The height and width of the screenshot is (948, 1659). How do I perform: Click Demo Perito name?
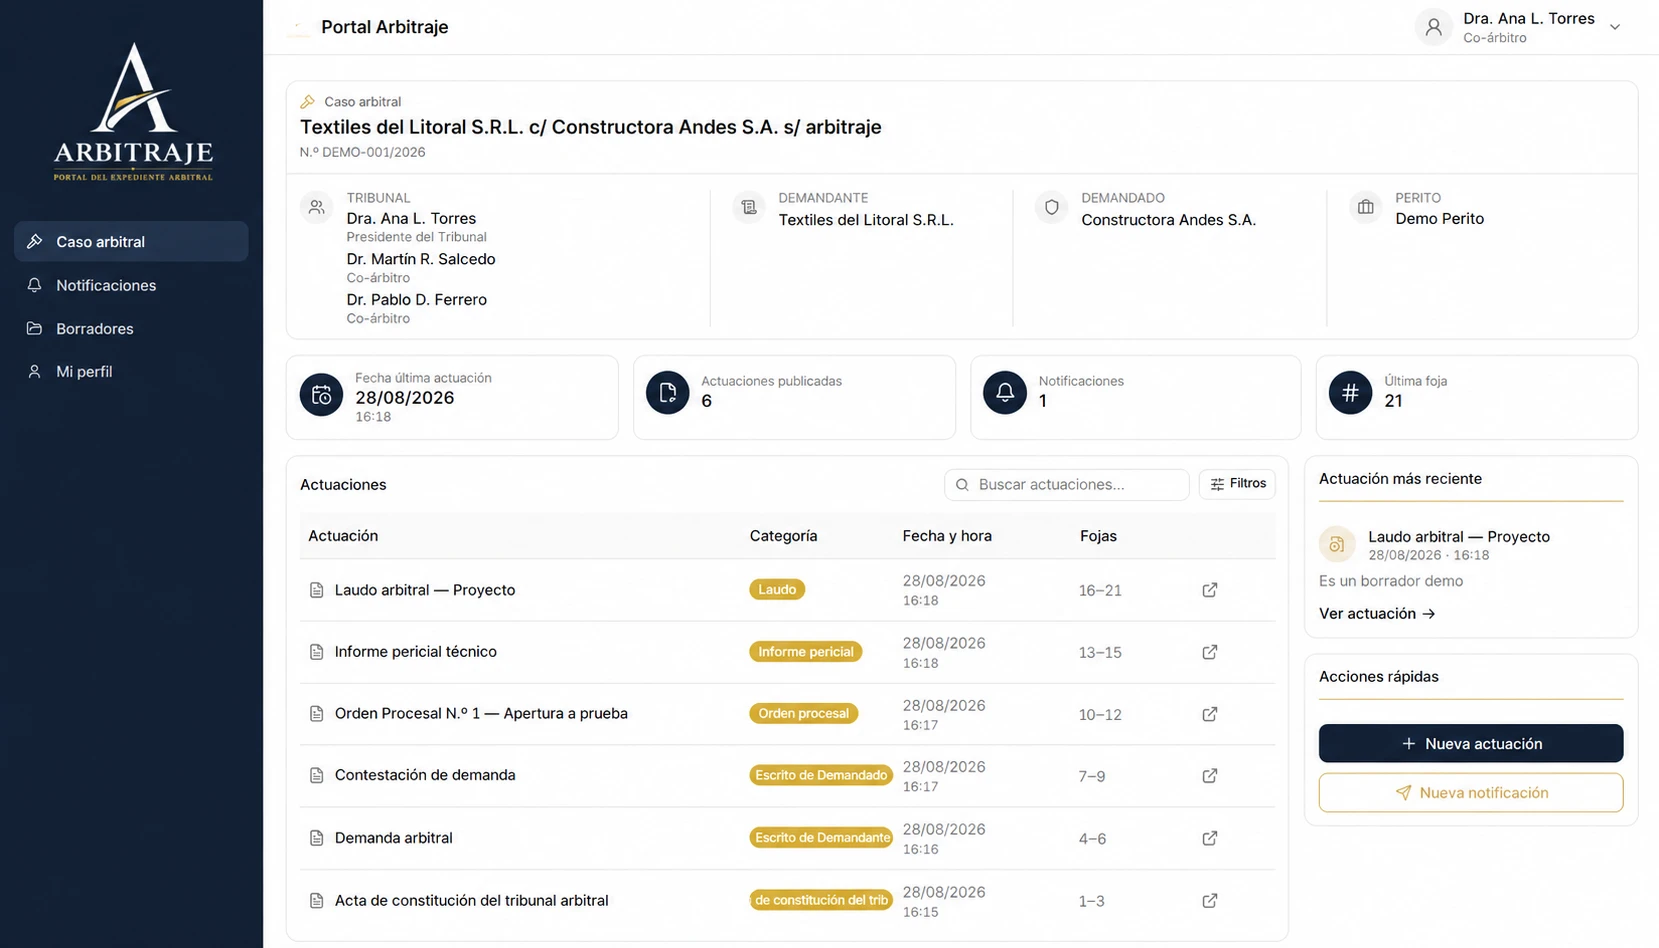[1439, 219]
